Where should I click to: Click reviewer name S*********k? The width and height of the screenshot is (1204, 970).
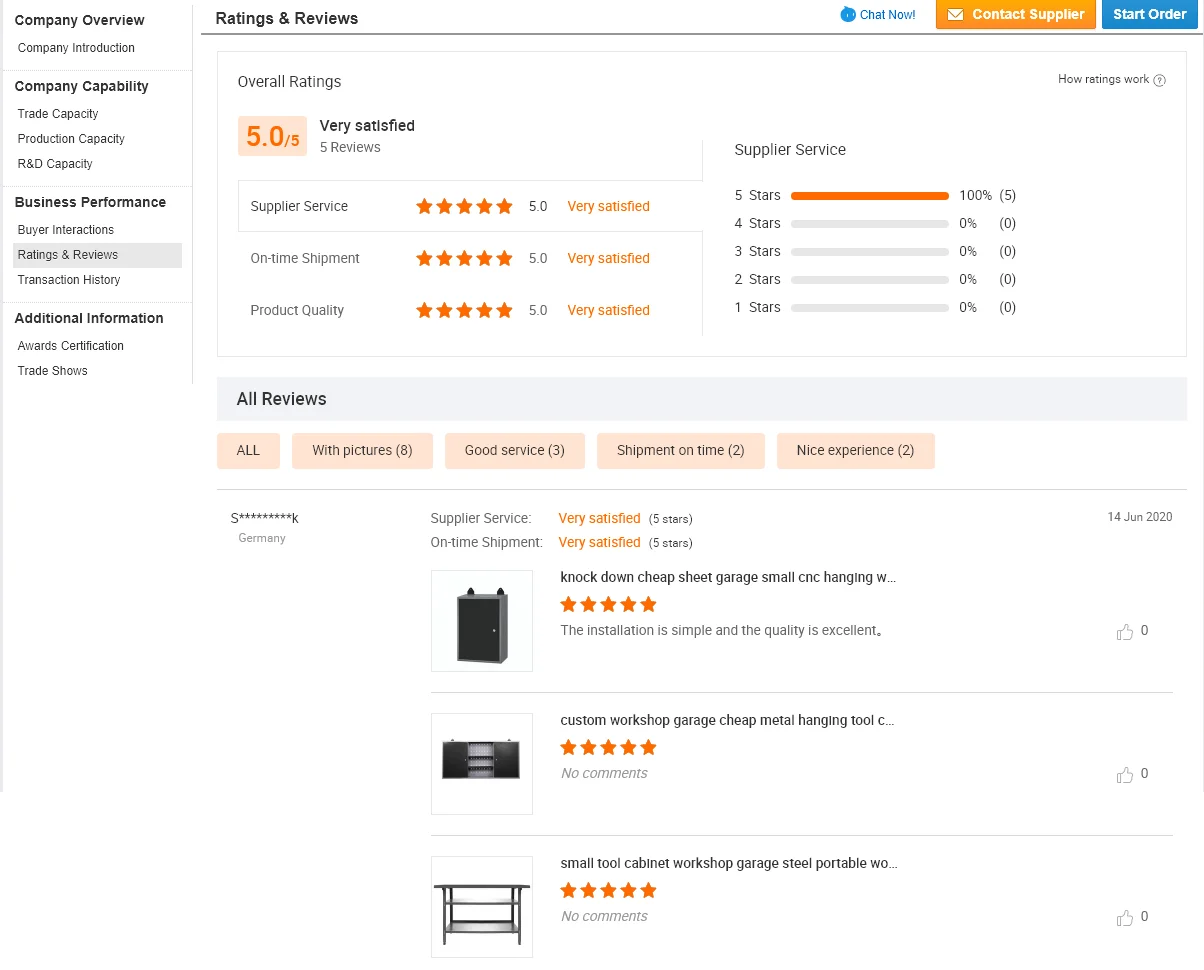point(264,518)
